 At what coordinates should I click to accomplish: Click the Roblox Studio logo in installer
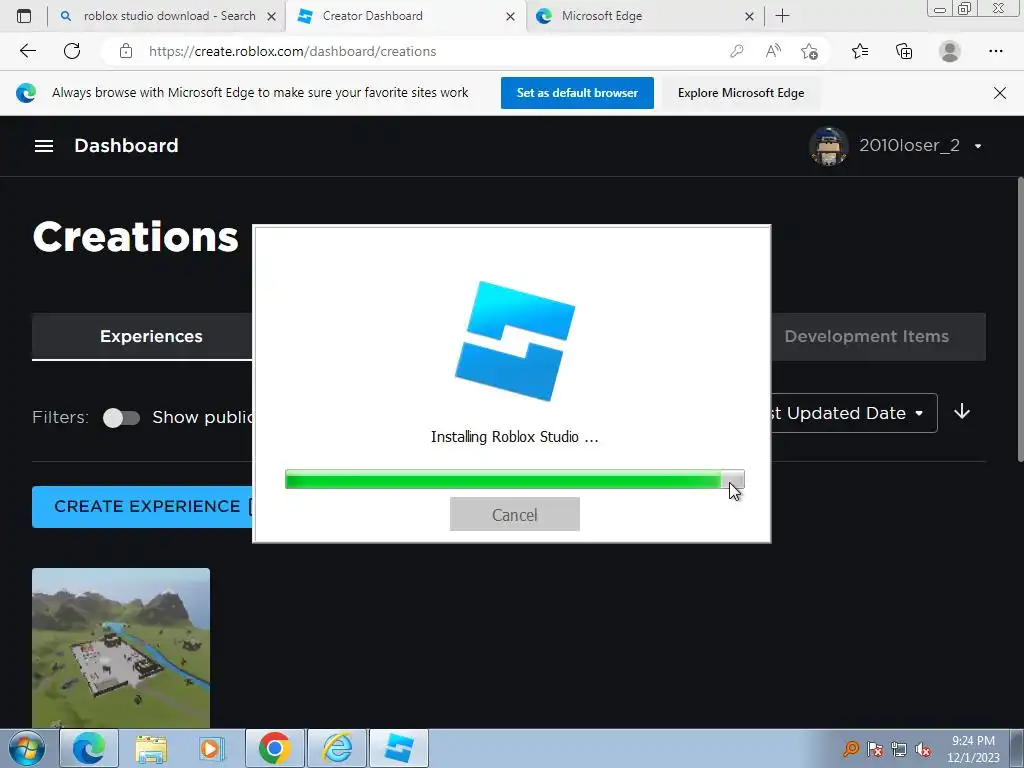pyautogui.click(x=515, y=341)
